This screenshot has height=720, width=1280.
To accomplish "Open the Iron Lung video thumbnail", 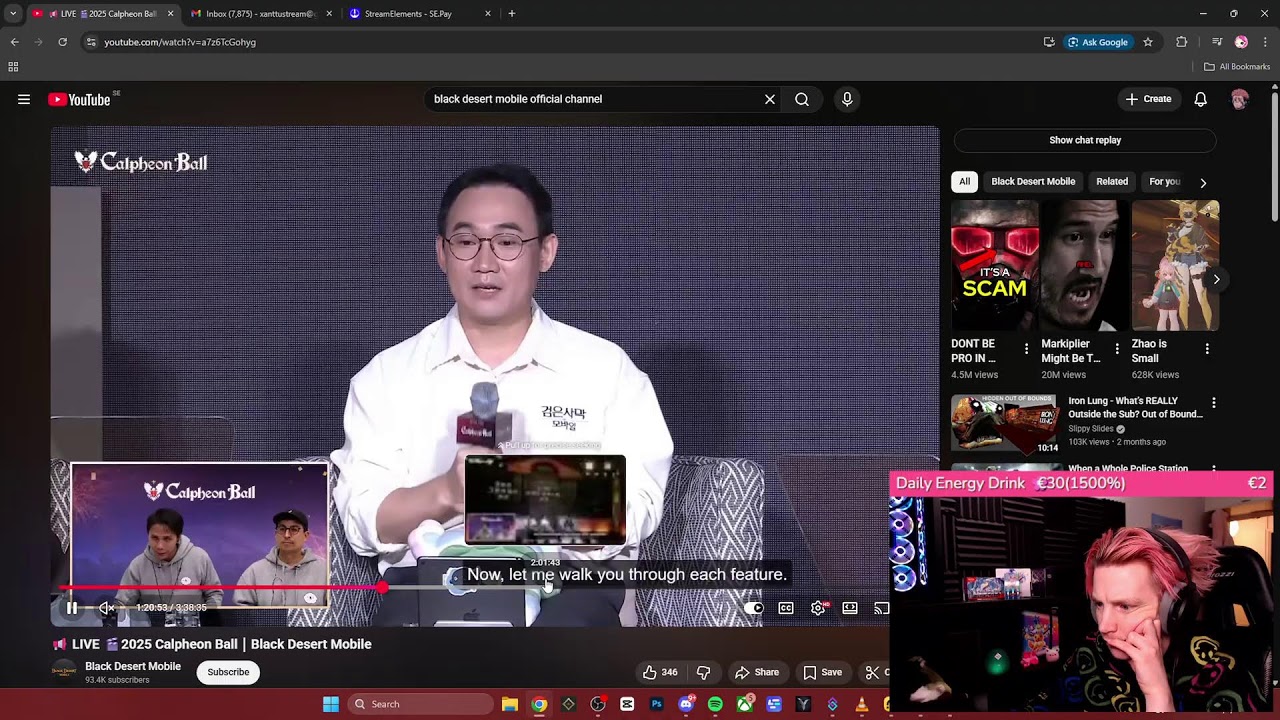I will (1004, 424).
